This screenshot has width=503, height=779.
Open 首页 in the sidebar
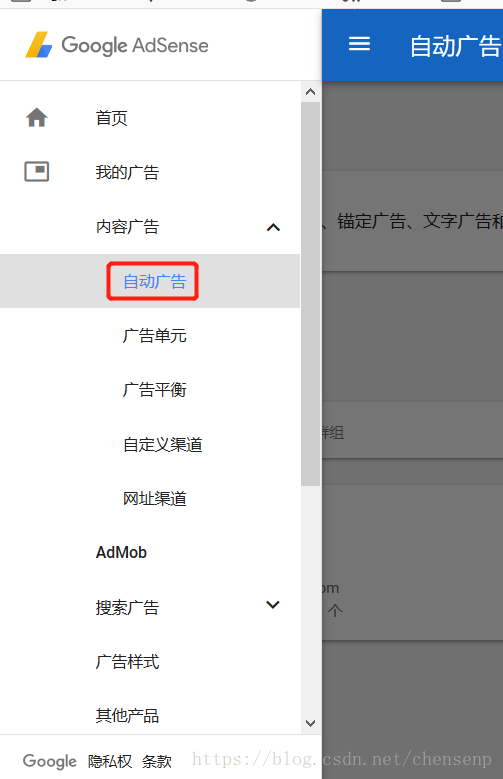click(x=111, y=118)
